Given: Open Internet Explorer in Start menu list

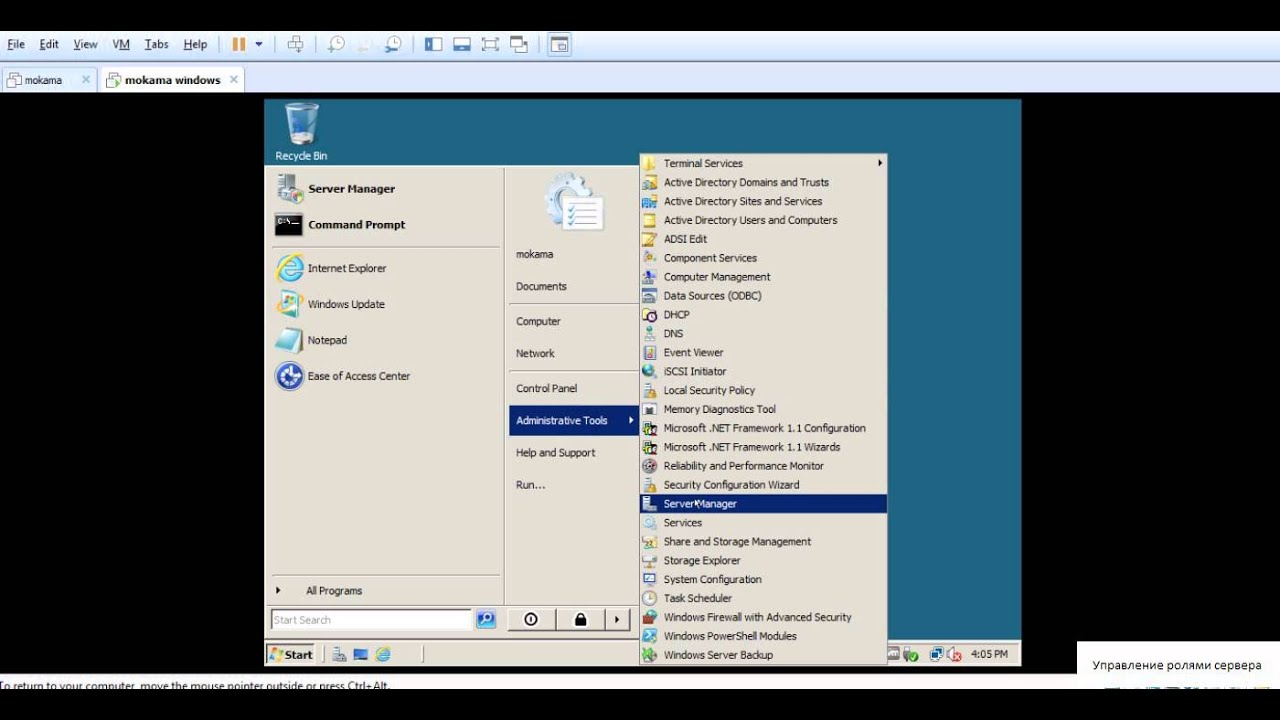Looking at the screenshot, I should click(x=385, y=268).
